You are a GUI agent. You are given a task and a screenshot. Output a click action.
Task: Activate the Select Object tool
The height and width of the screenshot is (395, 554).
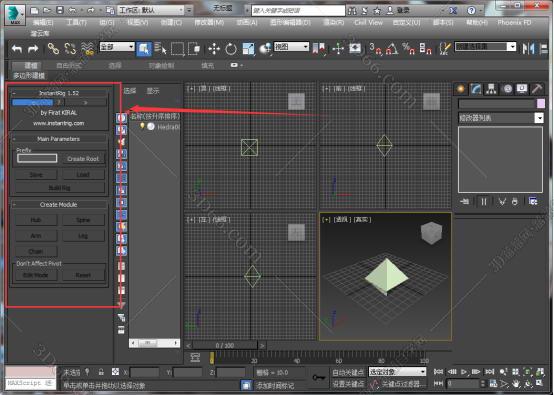[x=144, y=48]
